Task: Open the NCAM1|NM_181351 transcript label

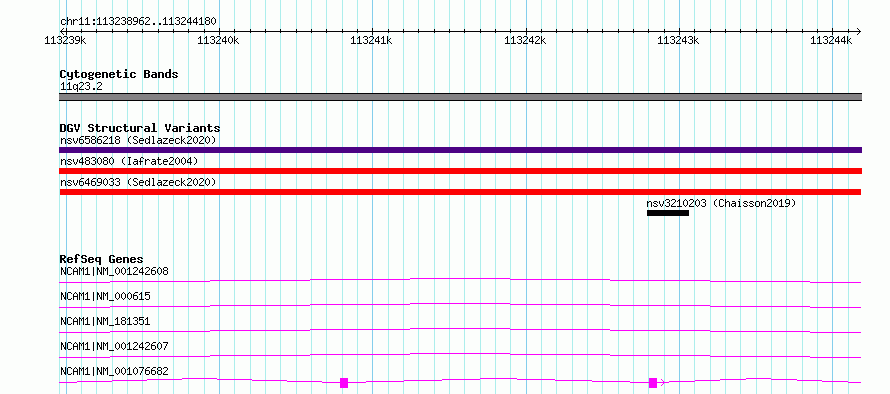Action: 105,321
